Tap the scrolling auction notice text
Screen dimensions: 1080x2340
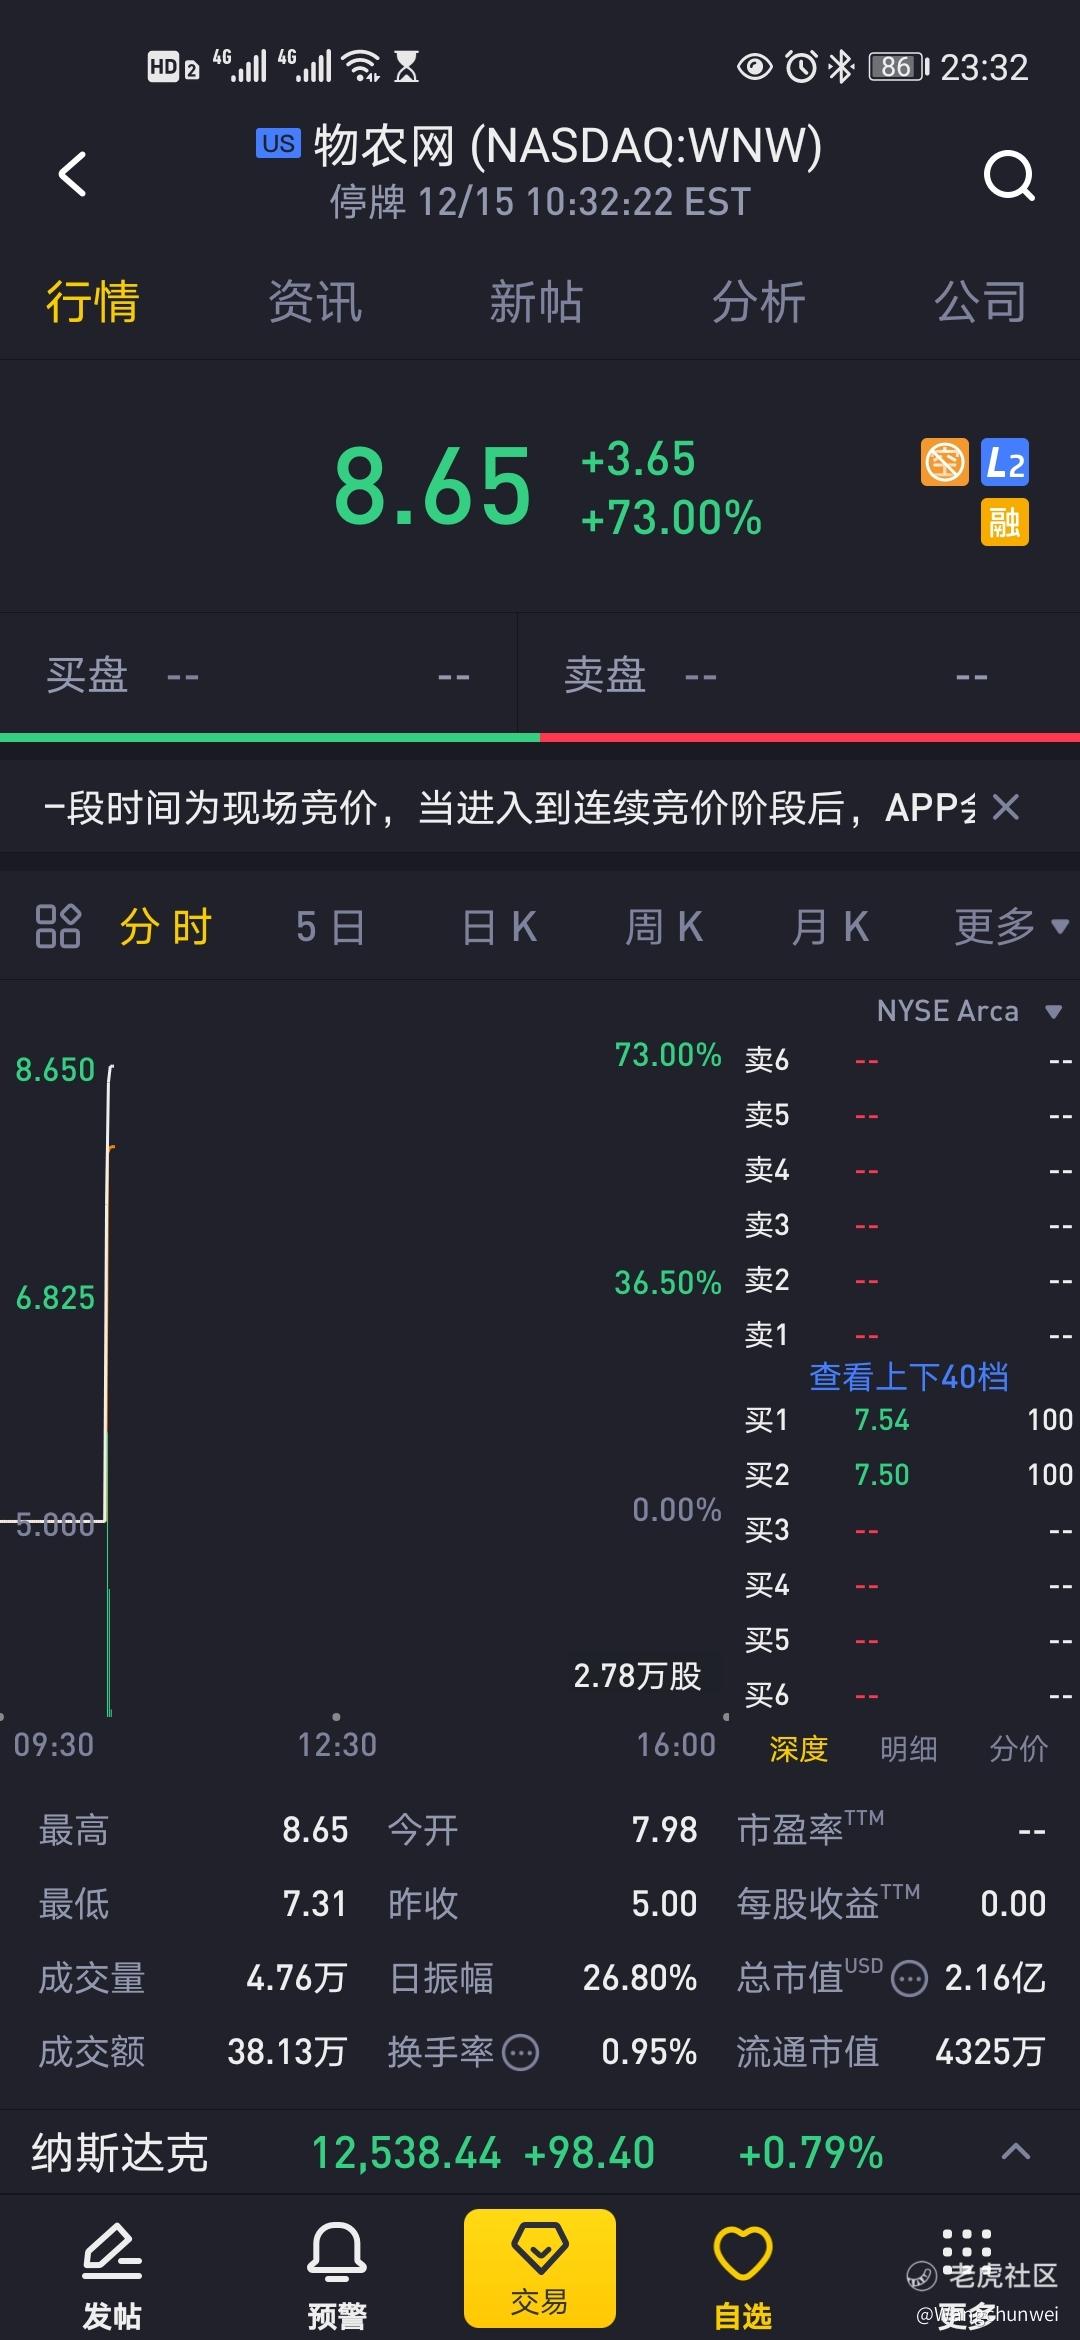(508, 807)
